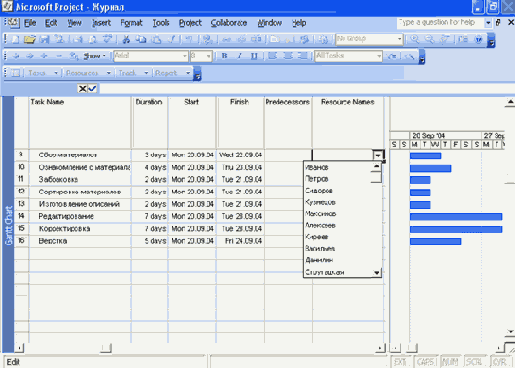Screen dimensions: 515x368
Task: Apply center text alignment
Action: coord(288,56)
